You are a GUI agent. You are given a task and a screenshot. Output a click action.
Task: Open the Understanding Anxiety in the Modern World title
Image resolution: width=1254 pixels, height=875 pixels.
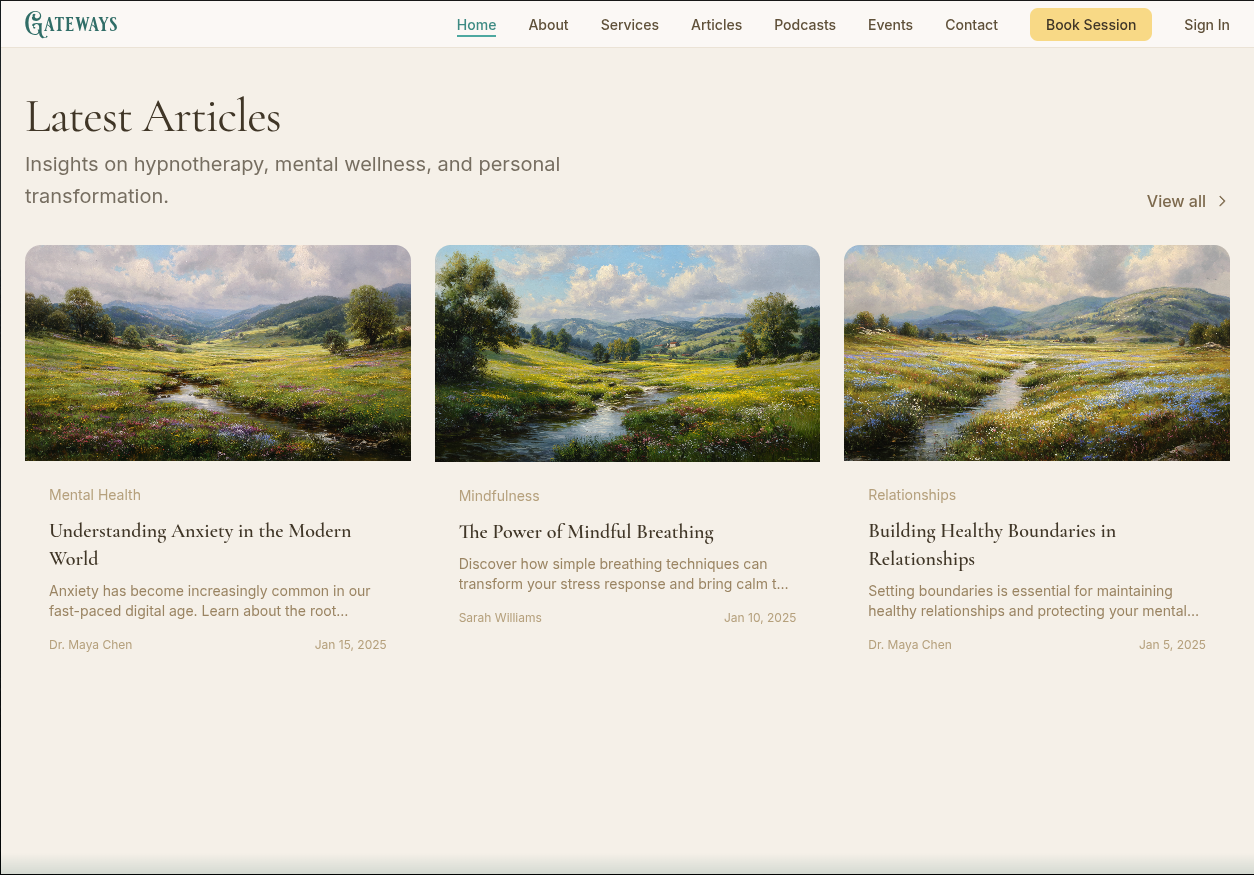[200, 544]
